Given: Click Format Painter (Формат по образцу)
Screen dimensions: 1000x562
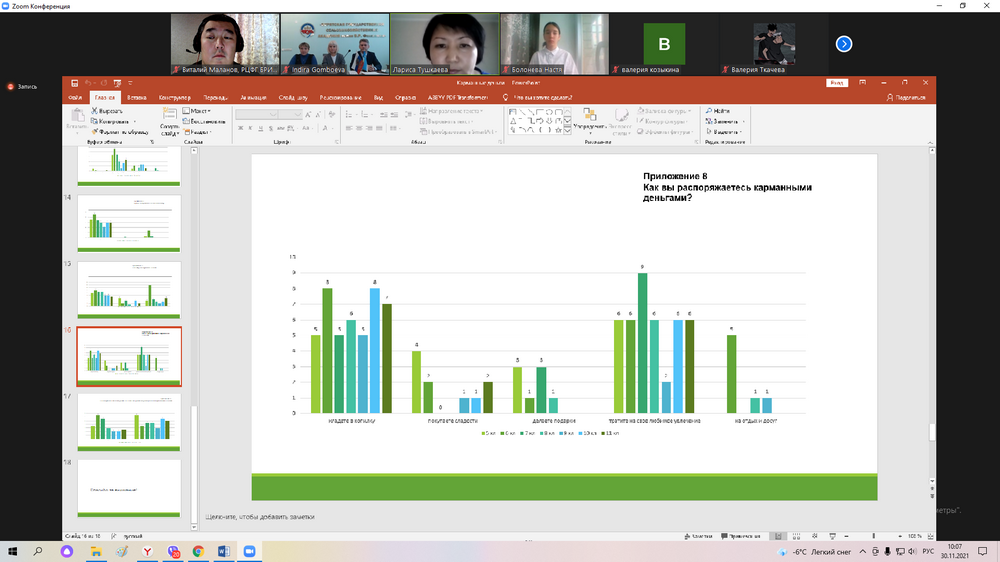Looking at the screenshot, I should pyautogui.click(x=120, y=131).
